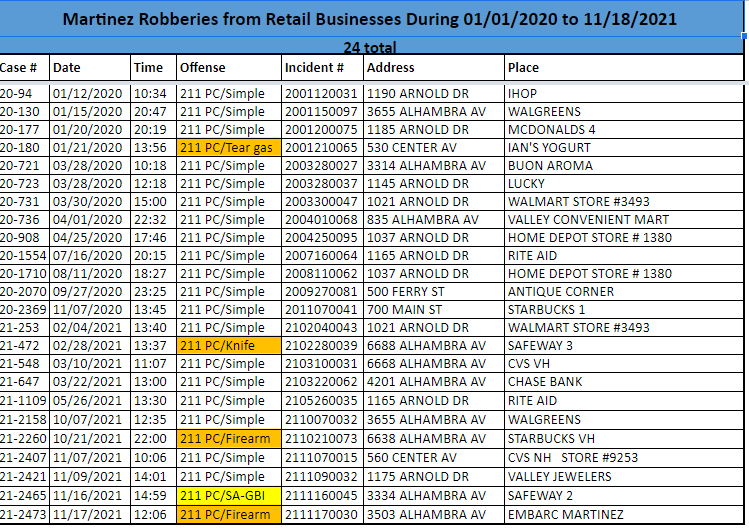Select case number '21-1109'
Viewport: 749px width, 531px height.
point(24,401)
